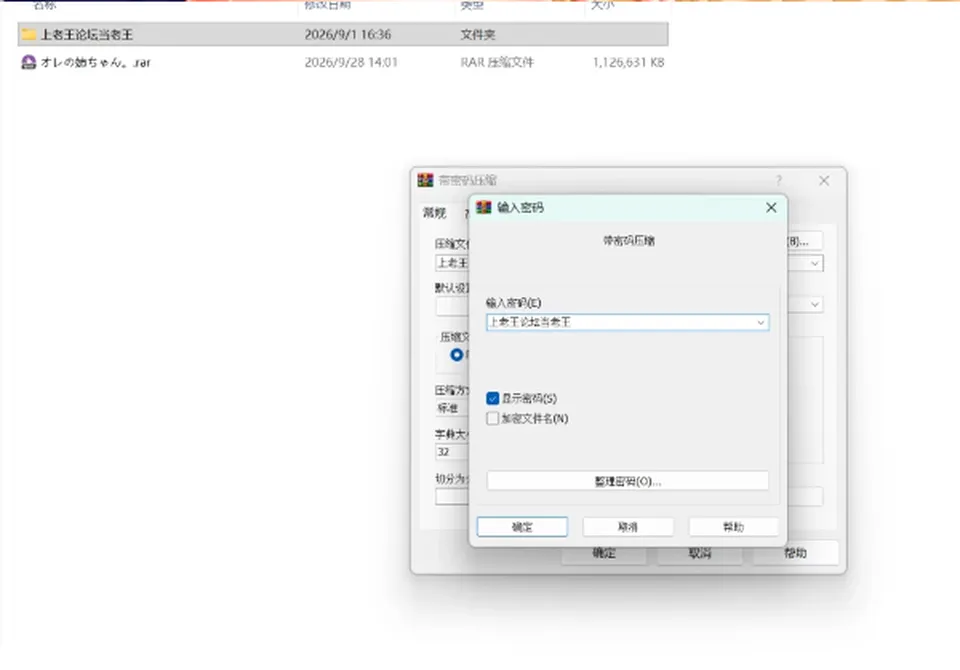Close the 输入密码 dialog with the X
The width and height of the screenshot is (960, 670).
pyautogui.click(x=771, y=208)
